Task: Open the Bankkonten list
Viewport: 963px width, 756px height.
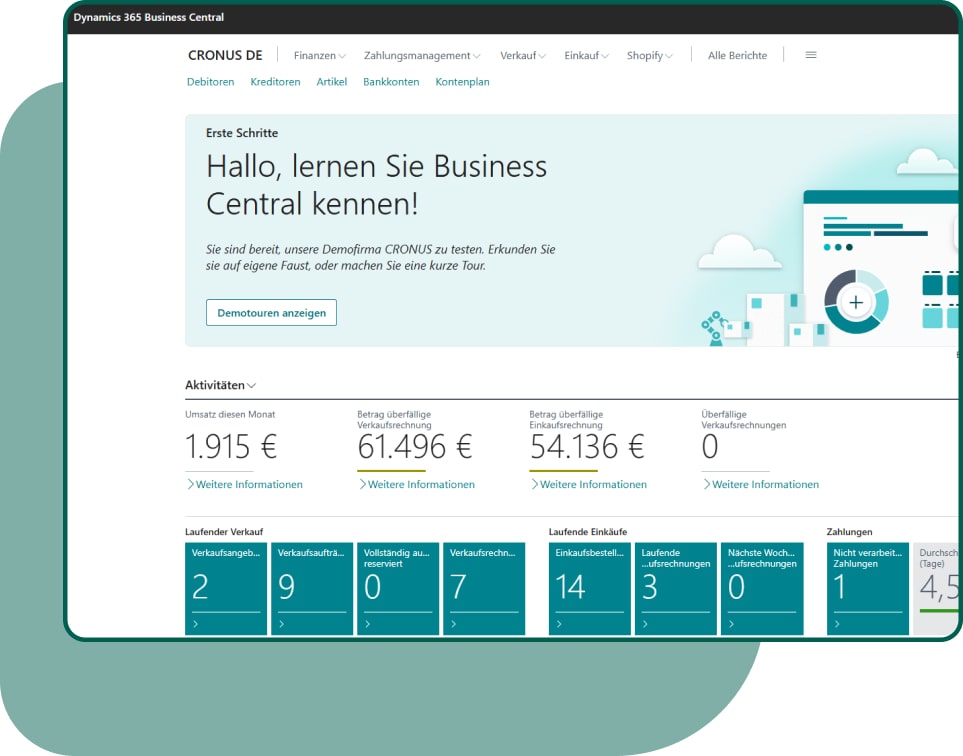Action: (391, 81)
